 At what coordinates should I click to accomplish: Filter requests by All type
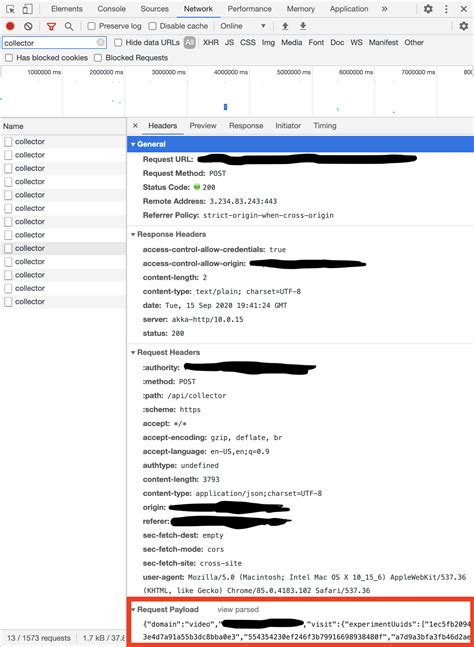pos(189,43)
